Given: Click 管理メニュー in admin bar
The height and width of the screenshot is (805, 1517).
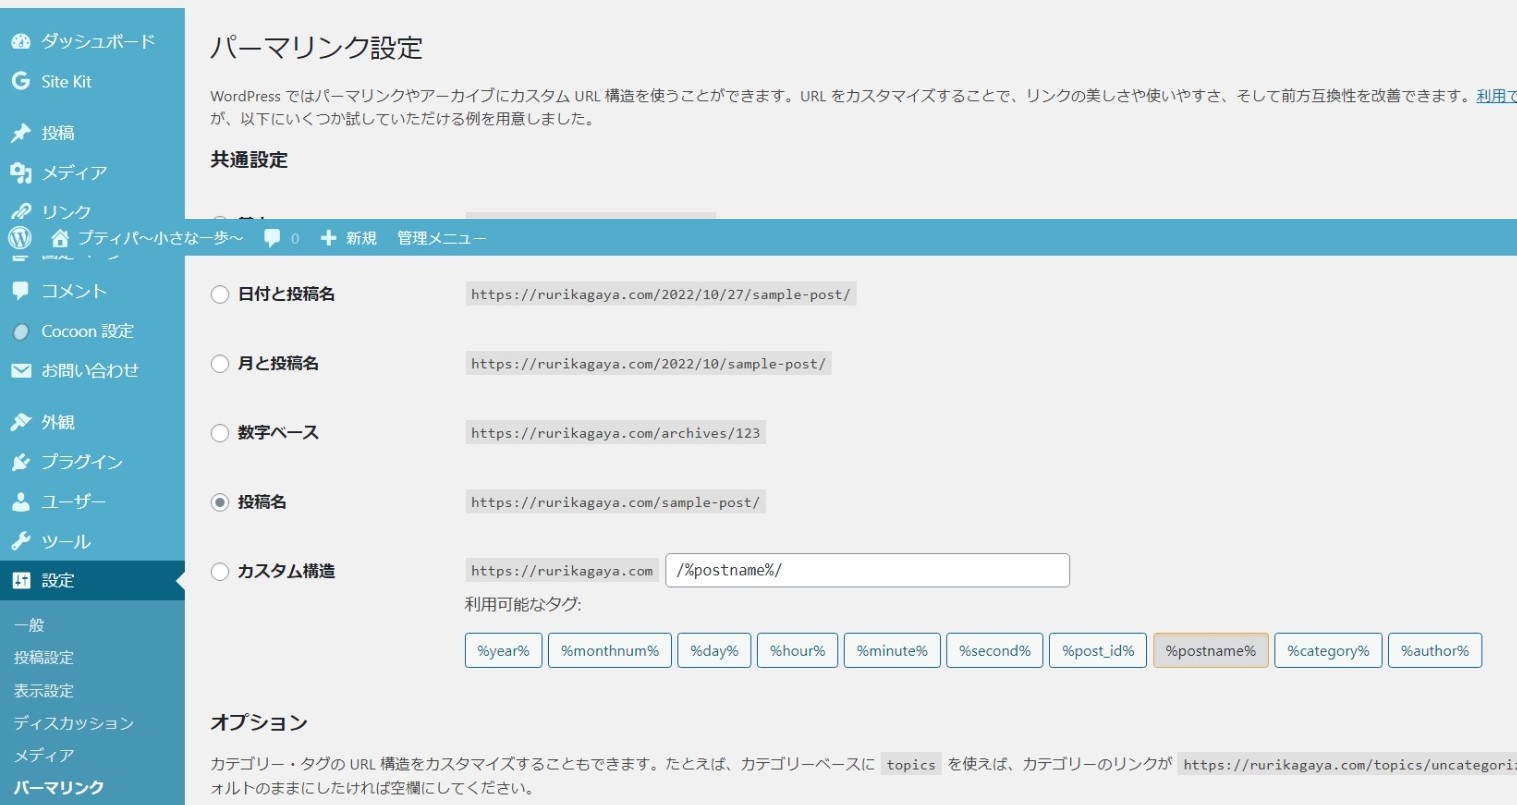Looking at the screenshot, I should (442, 238).
